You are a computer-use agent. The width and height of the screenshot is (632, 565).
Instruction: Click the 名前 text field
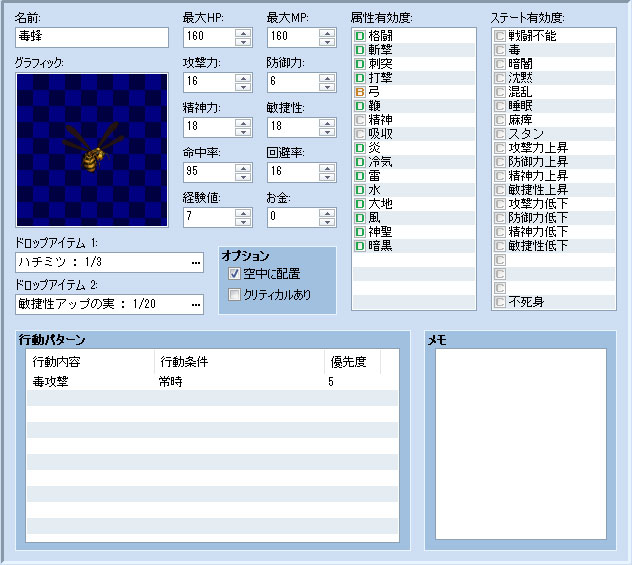tap(92, 37)
